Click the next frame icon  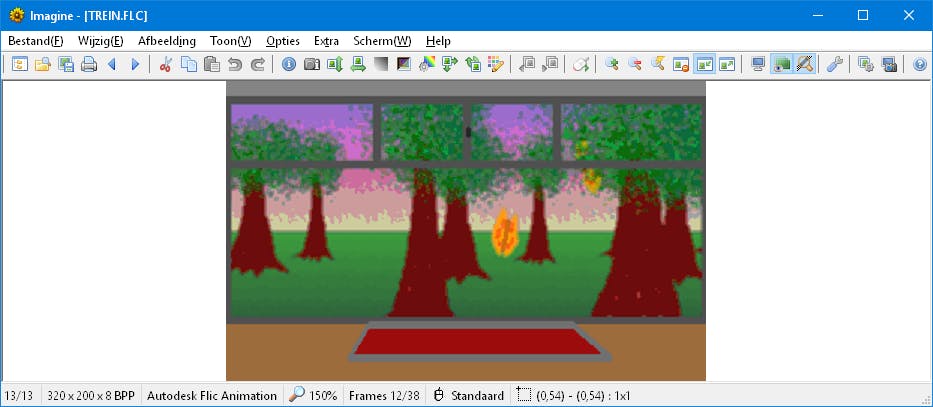point(550,64)
